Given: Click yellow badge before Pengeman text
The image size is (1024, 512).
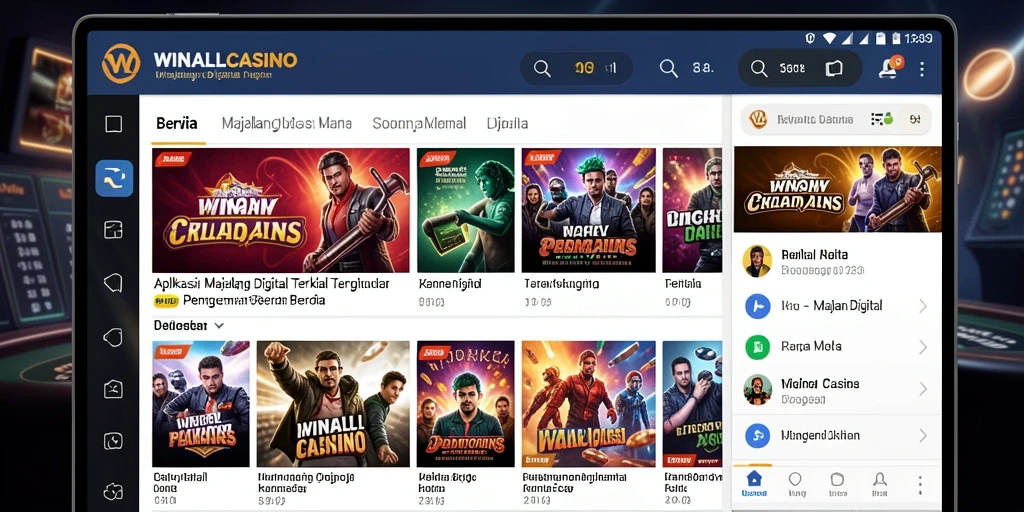Looking at the screenshot, I should (166, 301).
